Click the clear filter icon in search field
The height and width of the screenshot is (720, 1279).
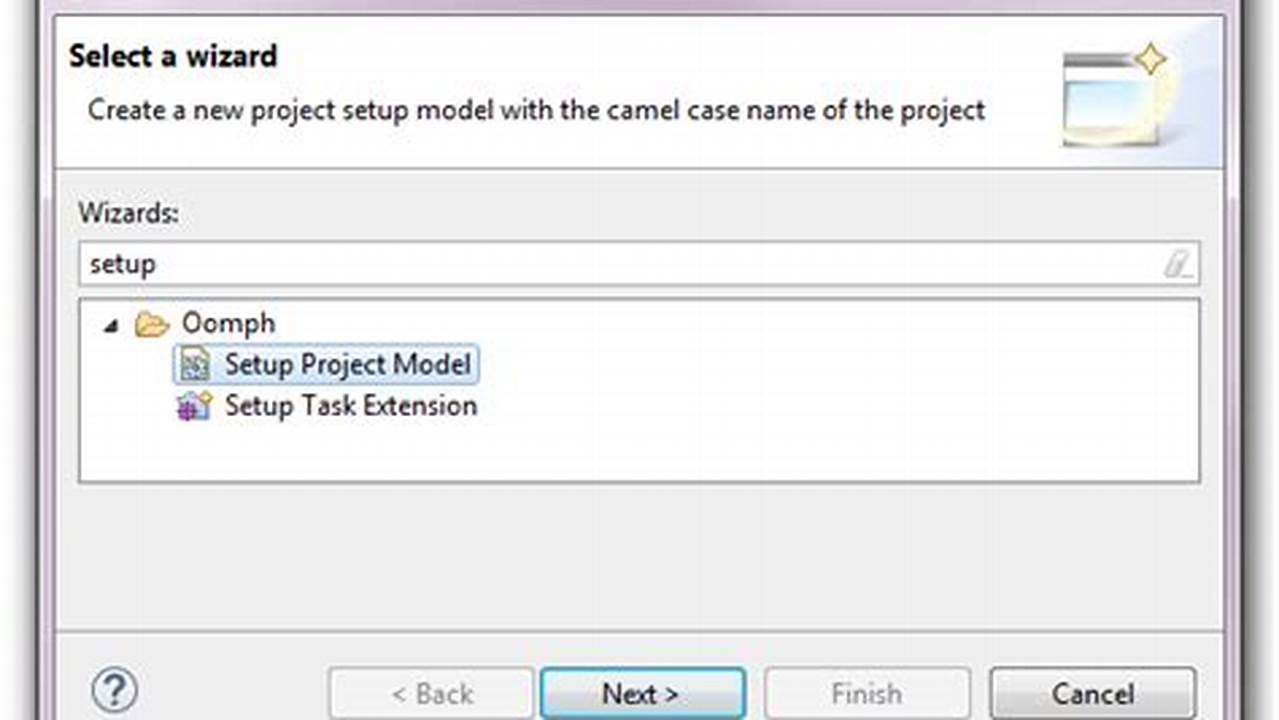[1180, 263]
